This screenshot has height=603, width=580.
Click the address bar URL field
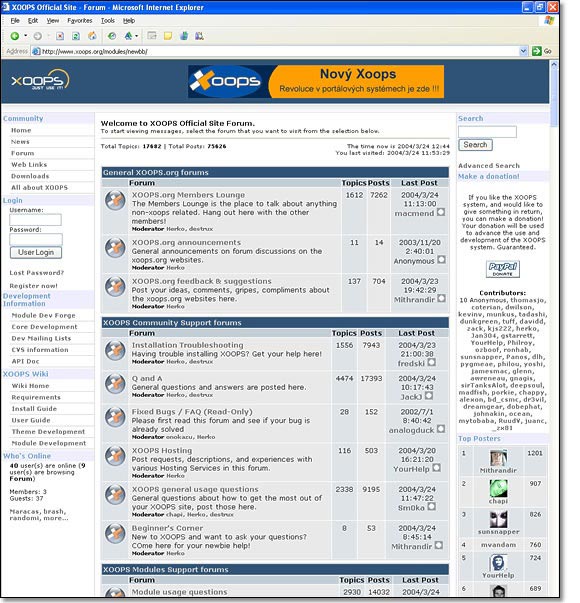click(280, 51)
